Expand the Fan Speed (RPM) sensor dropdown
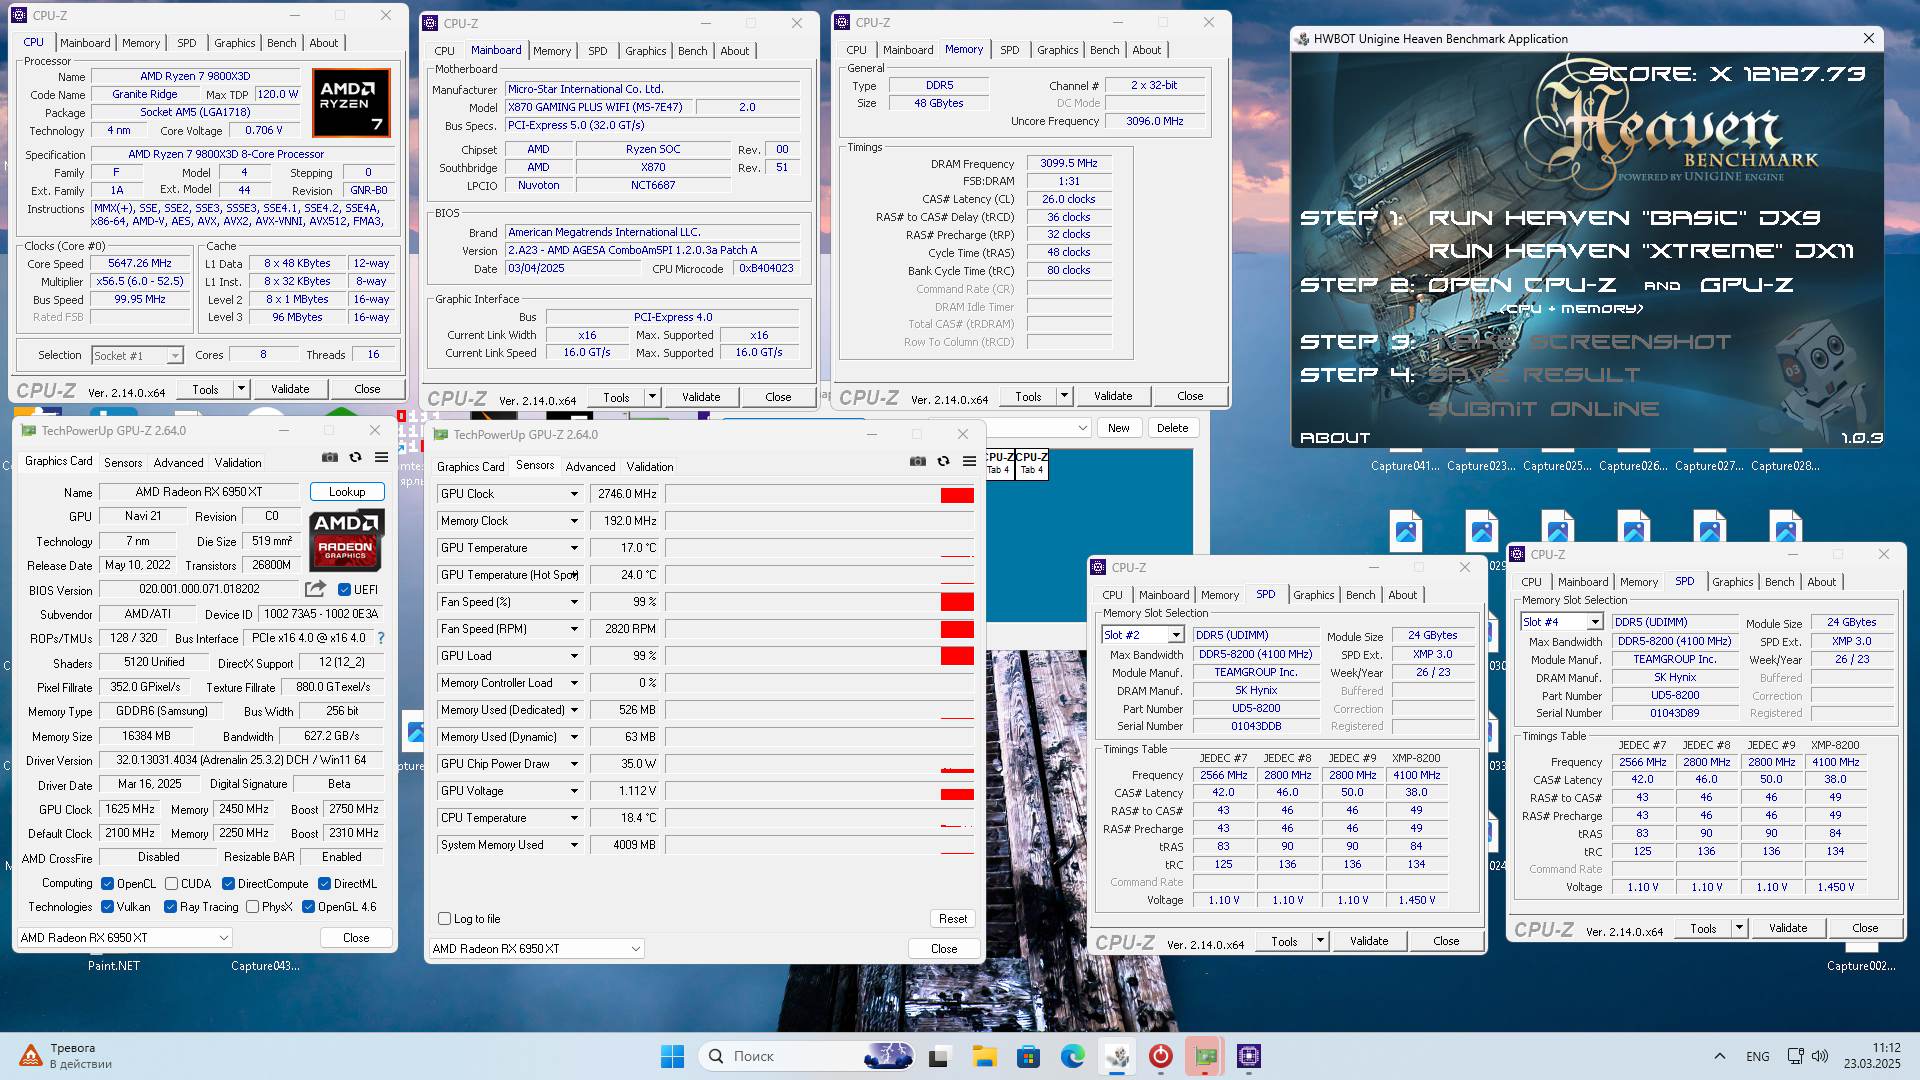 click(574, 629)
